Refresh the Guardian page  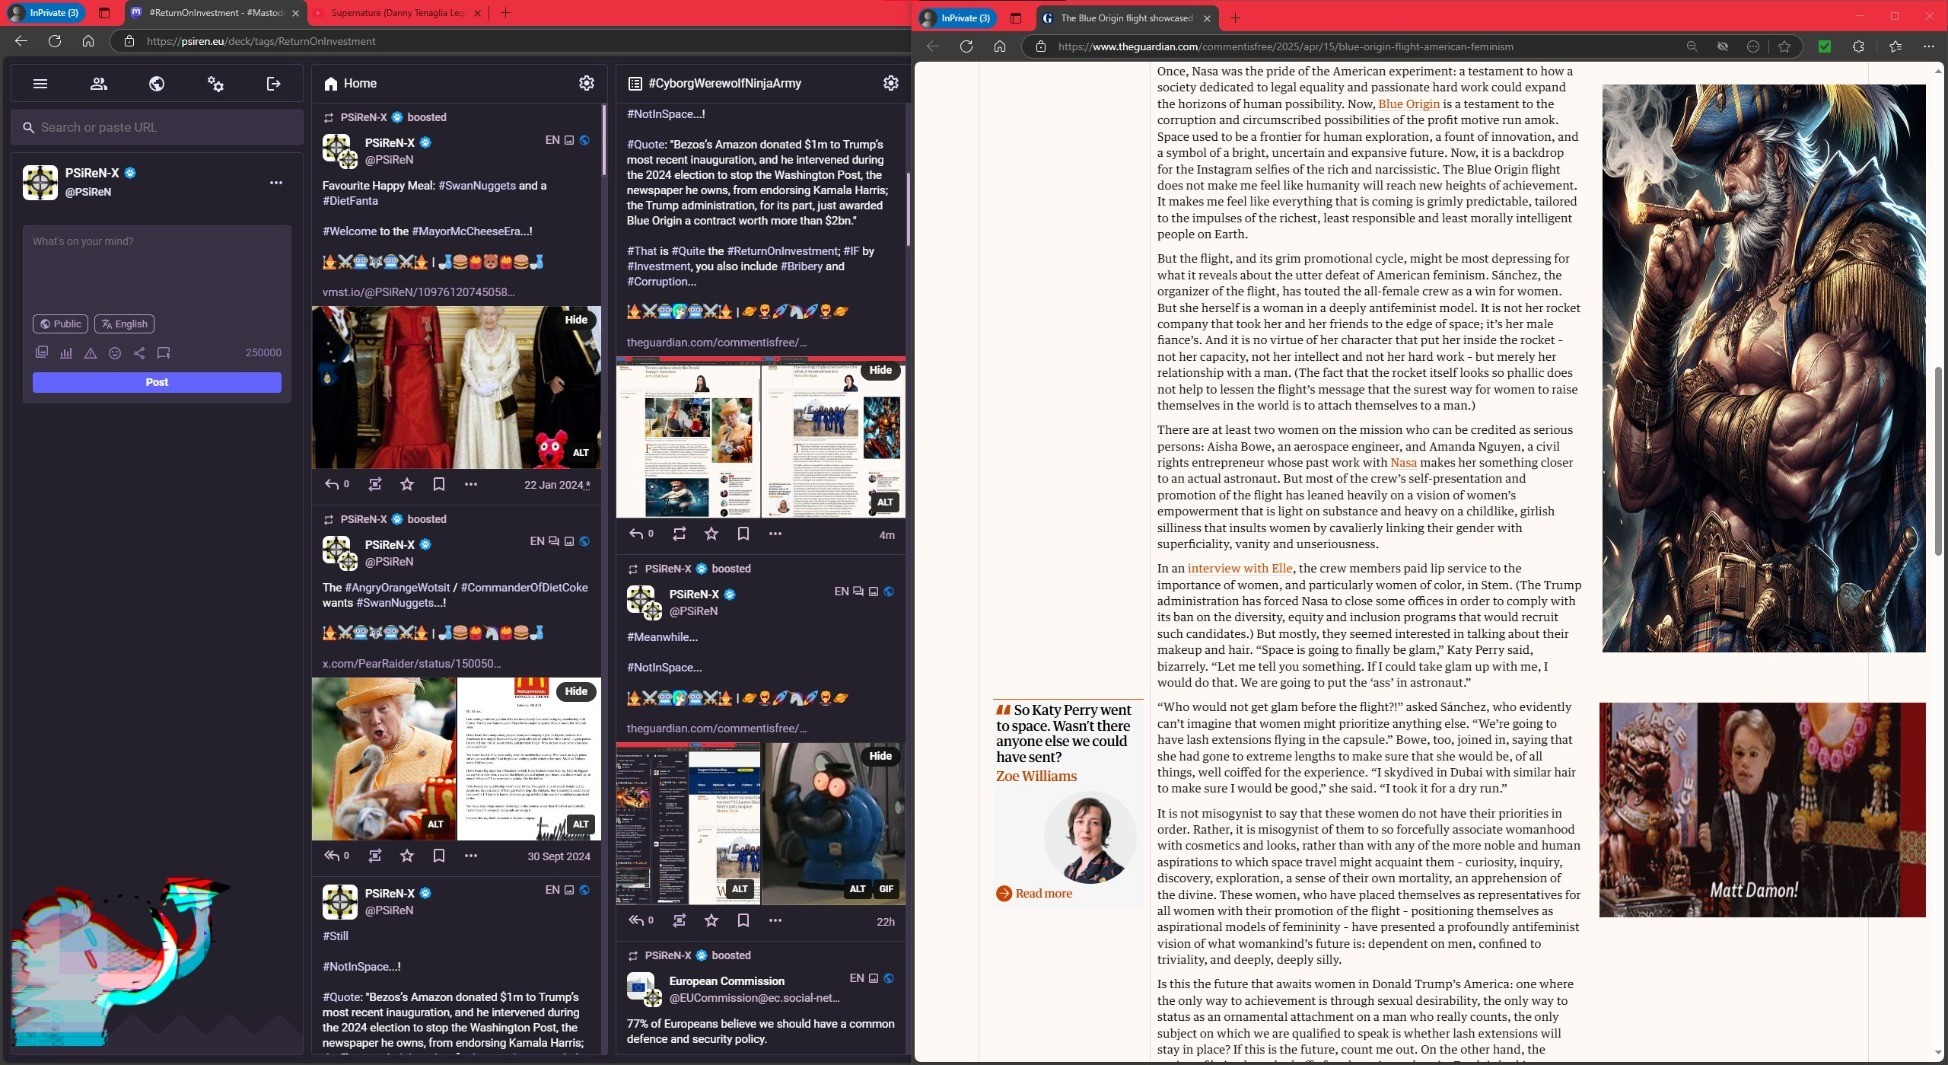pos(966,46)
